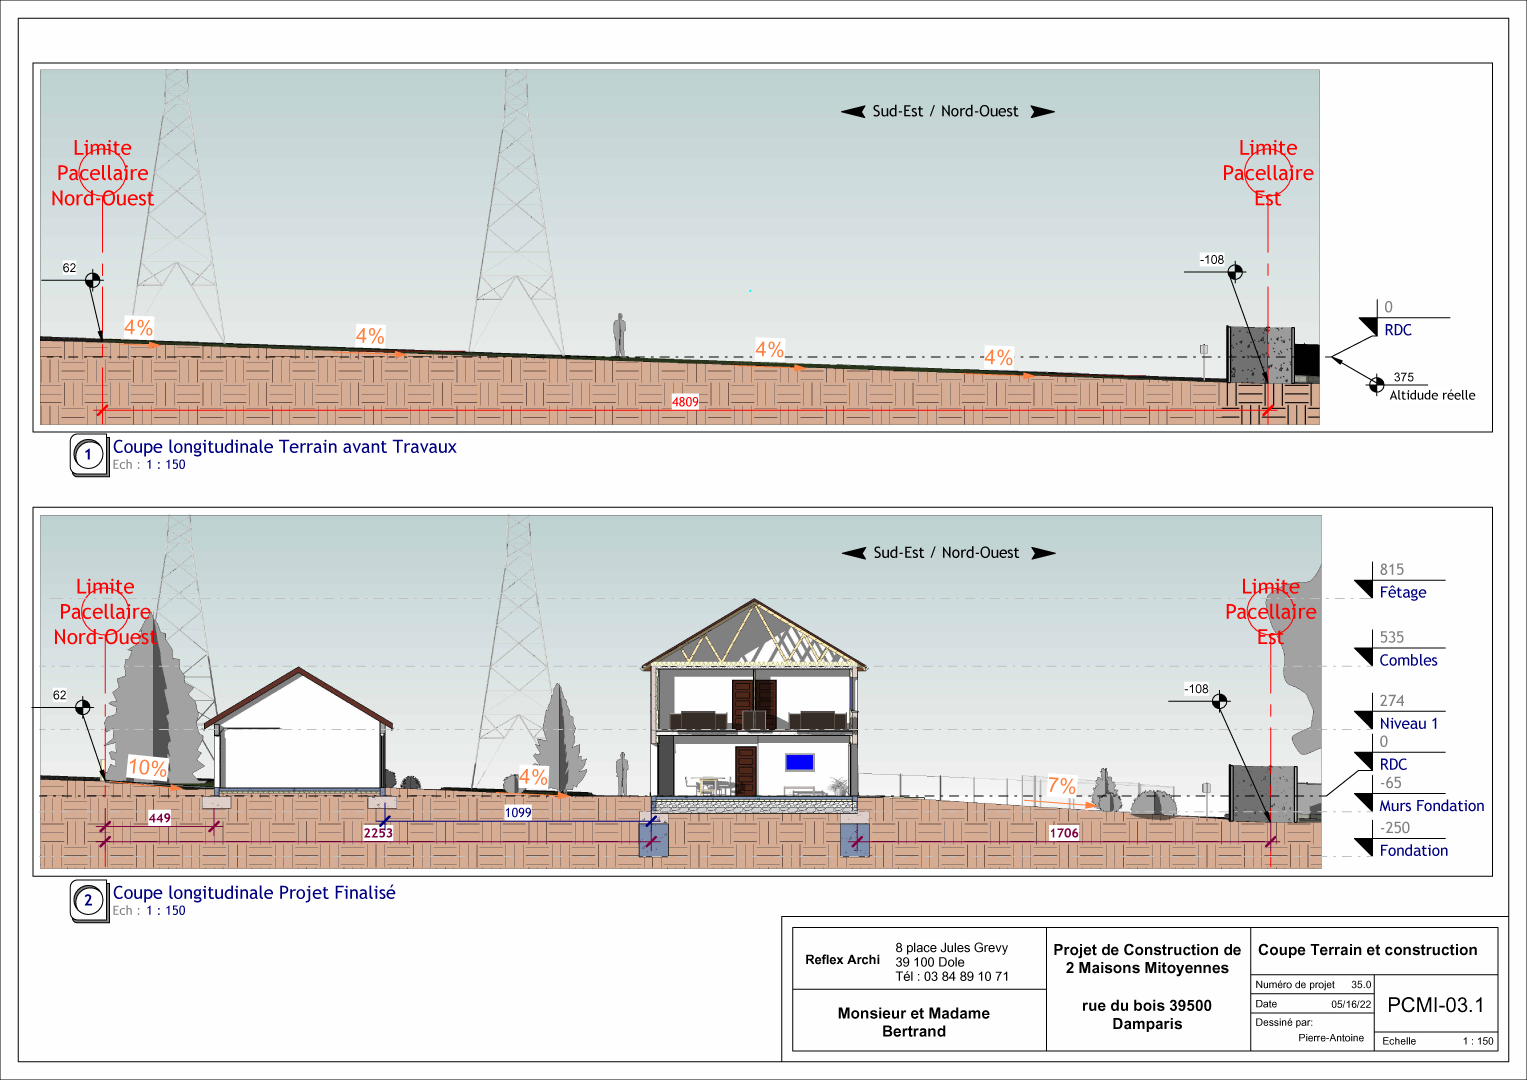1527x1080 pixels.
Task: Select the 1706 dimension value
Action: (1064, 833)
